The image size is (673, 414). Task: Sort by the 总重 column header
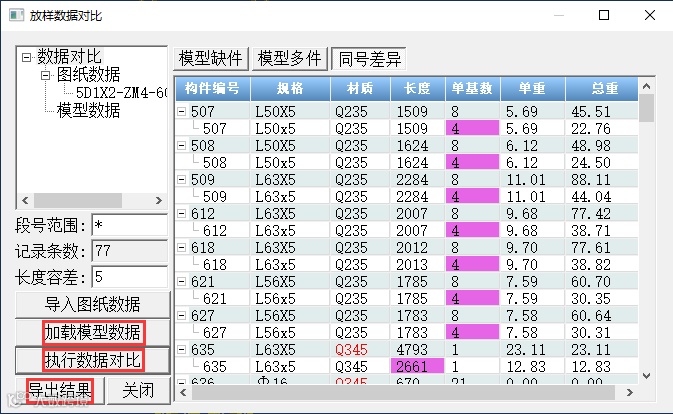pyautogui.click(x=602, y=88)
